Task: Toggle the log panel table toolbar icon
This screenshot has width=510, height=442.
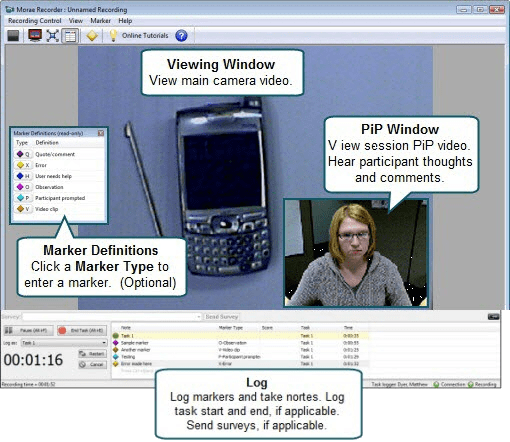Action: click(70, 36)
